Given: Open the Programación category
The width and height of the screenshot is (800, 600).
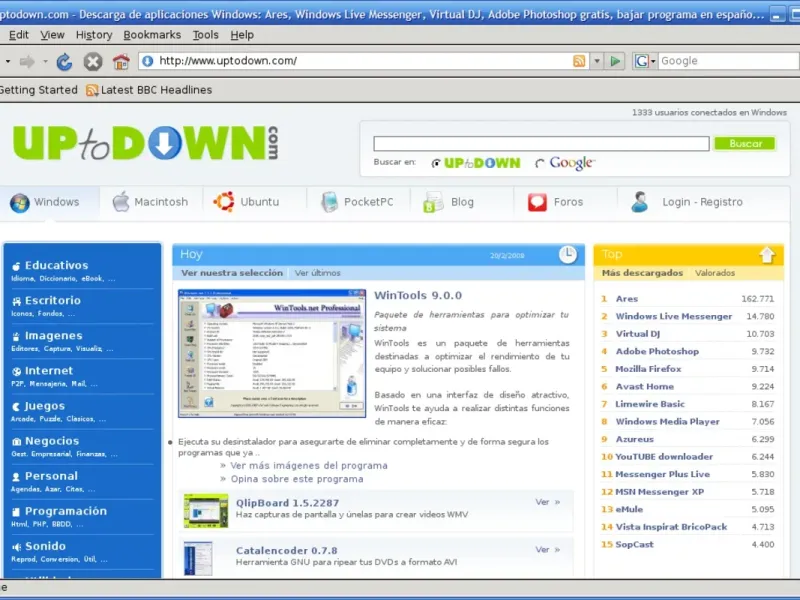Looking at the screenshot, I should coord(66,511).
